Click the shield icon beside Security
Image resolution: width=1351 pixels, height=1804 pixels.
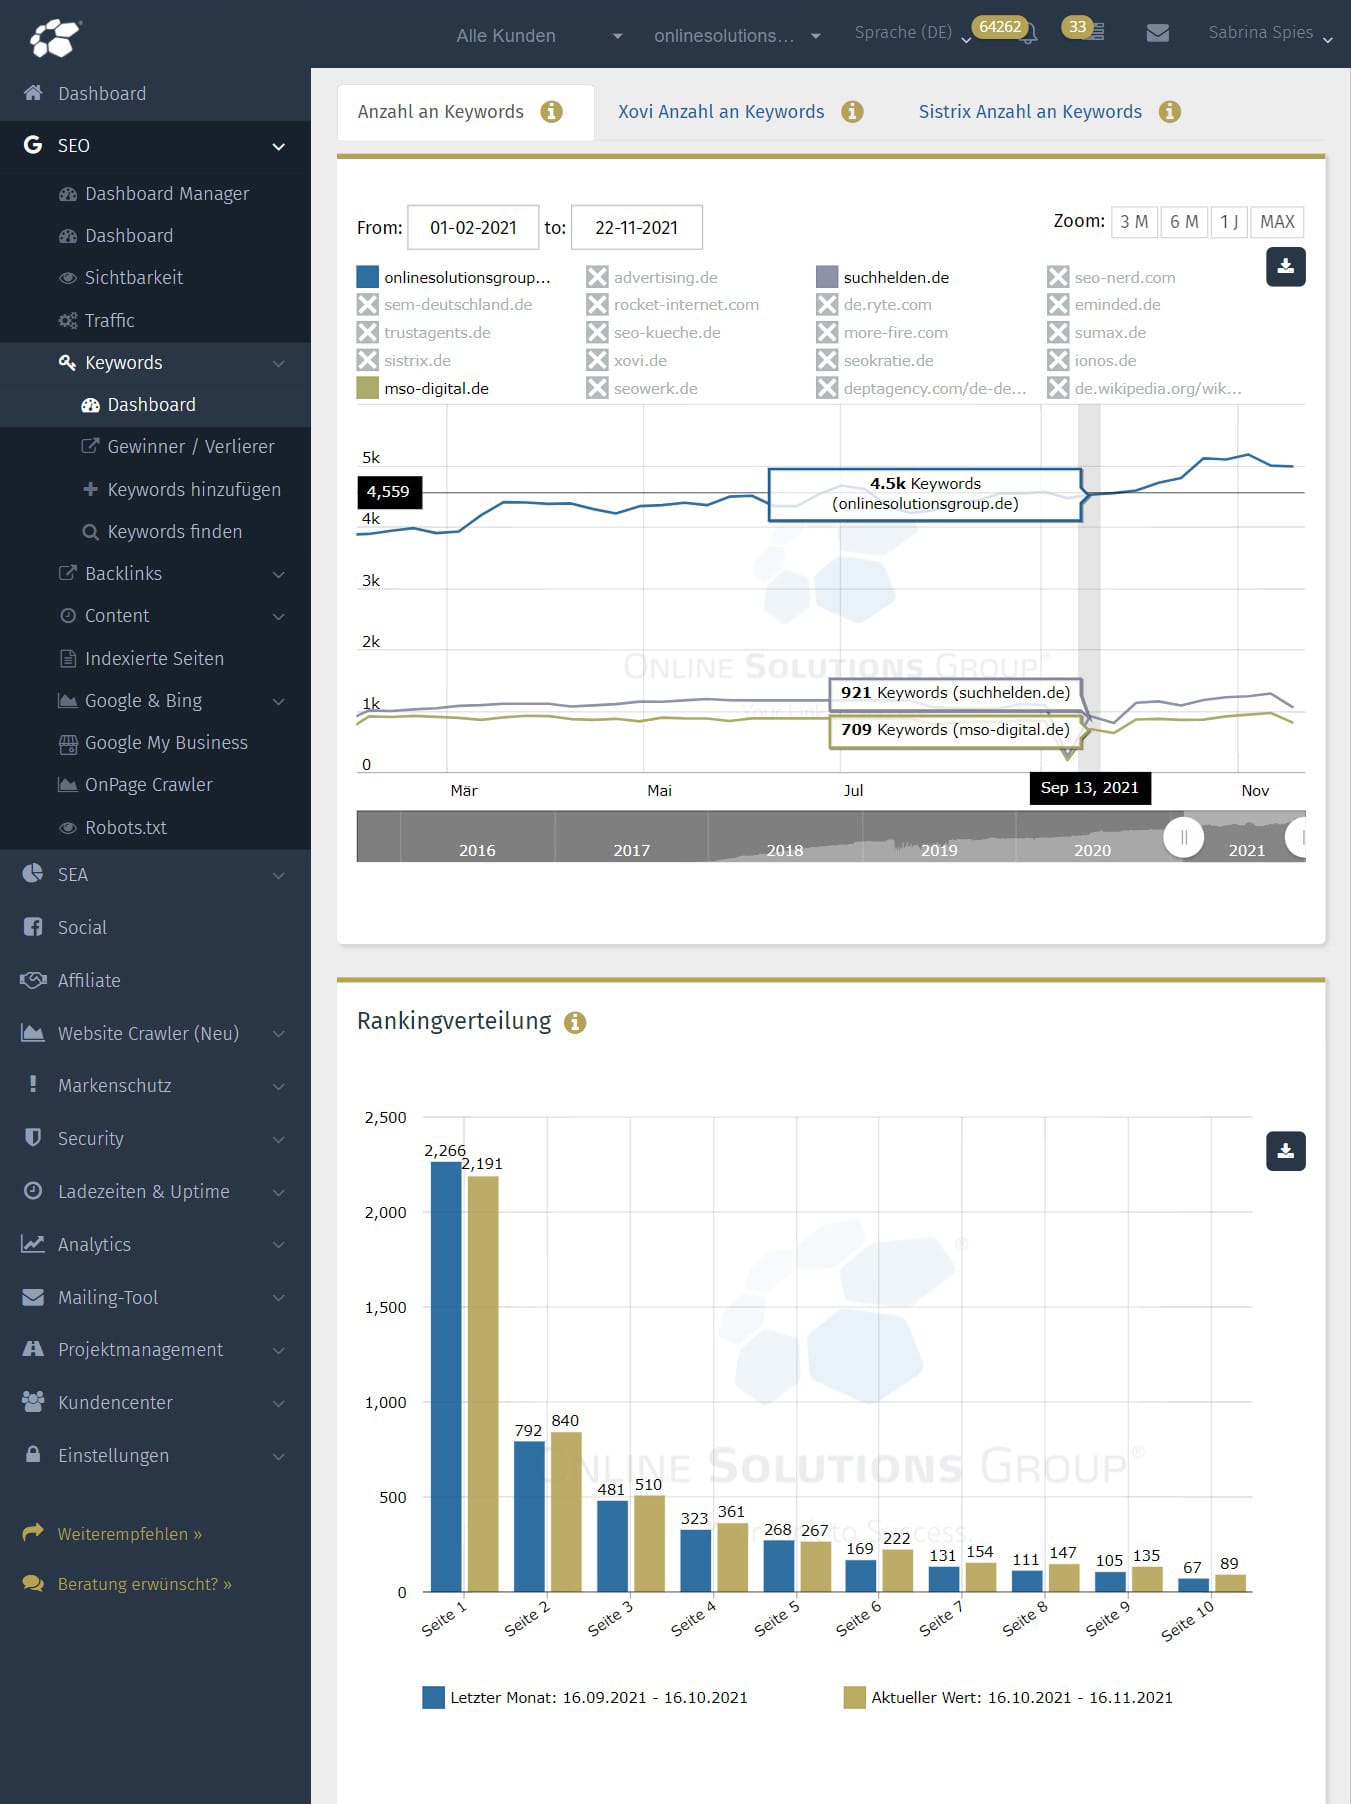click(x=33, y=1138)
